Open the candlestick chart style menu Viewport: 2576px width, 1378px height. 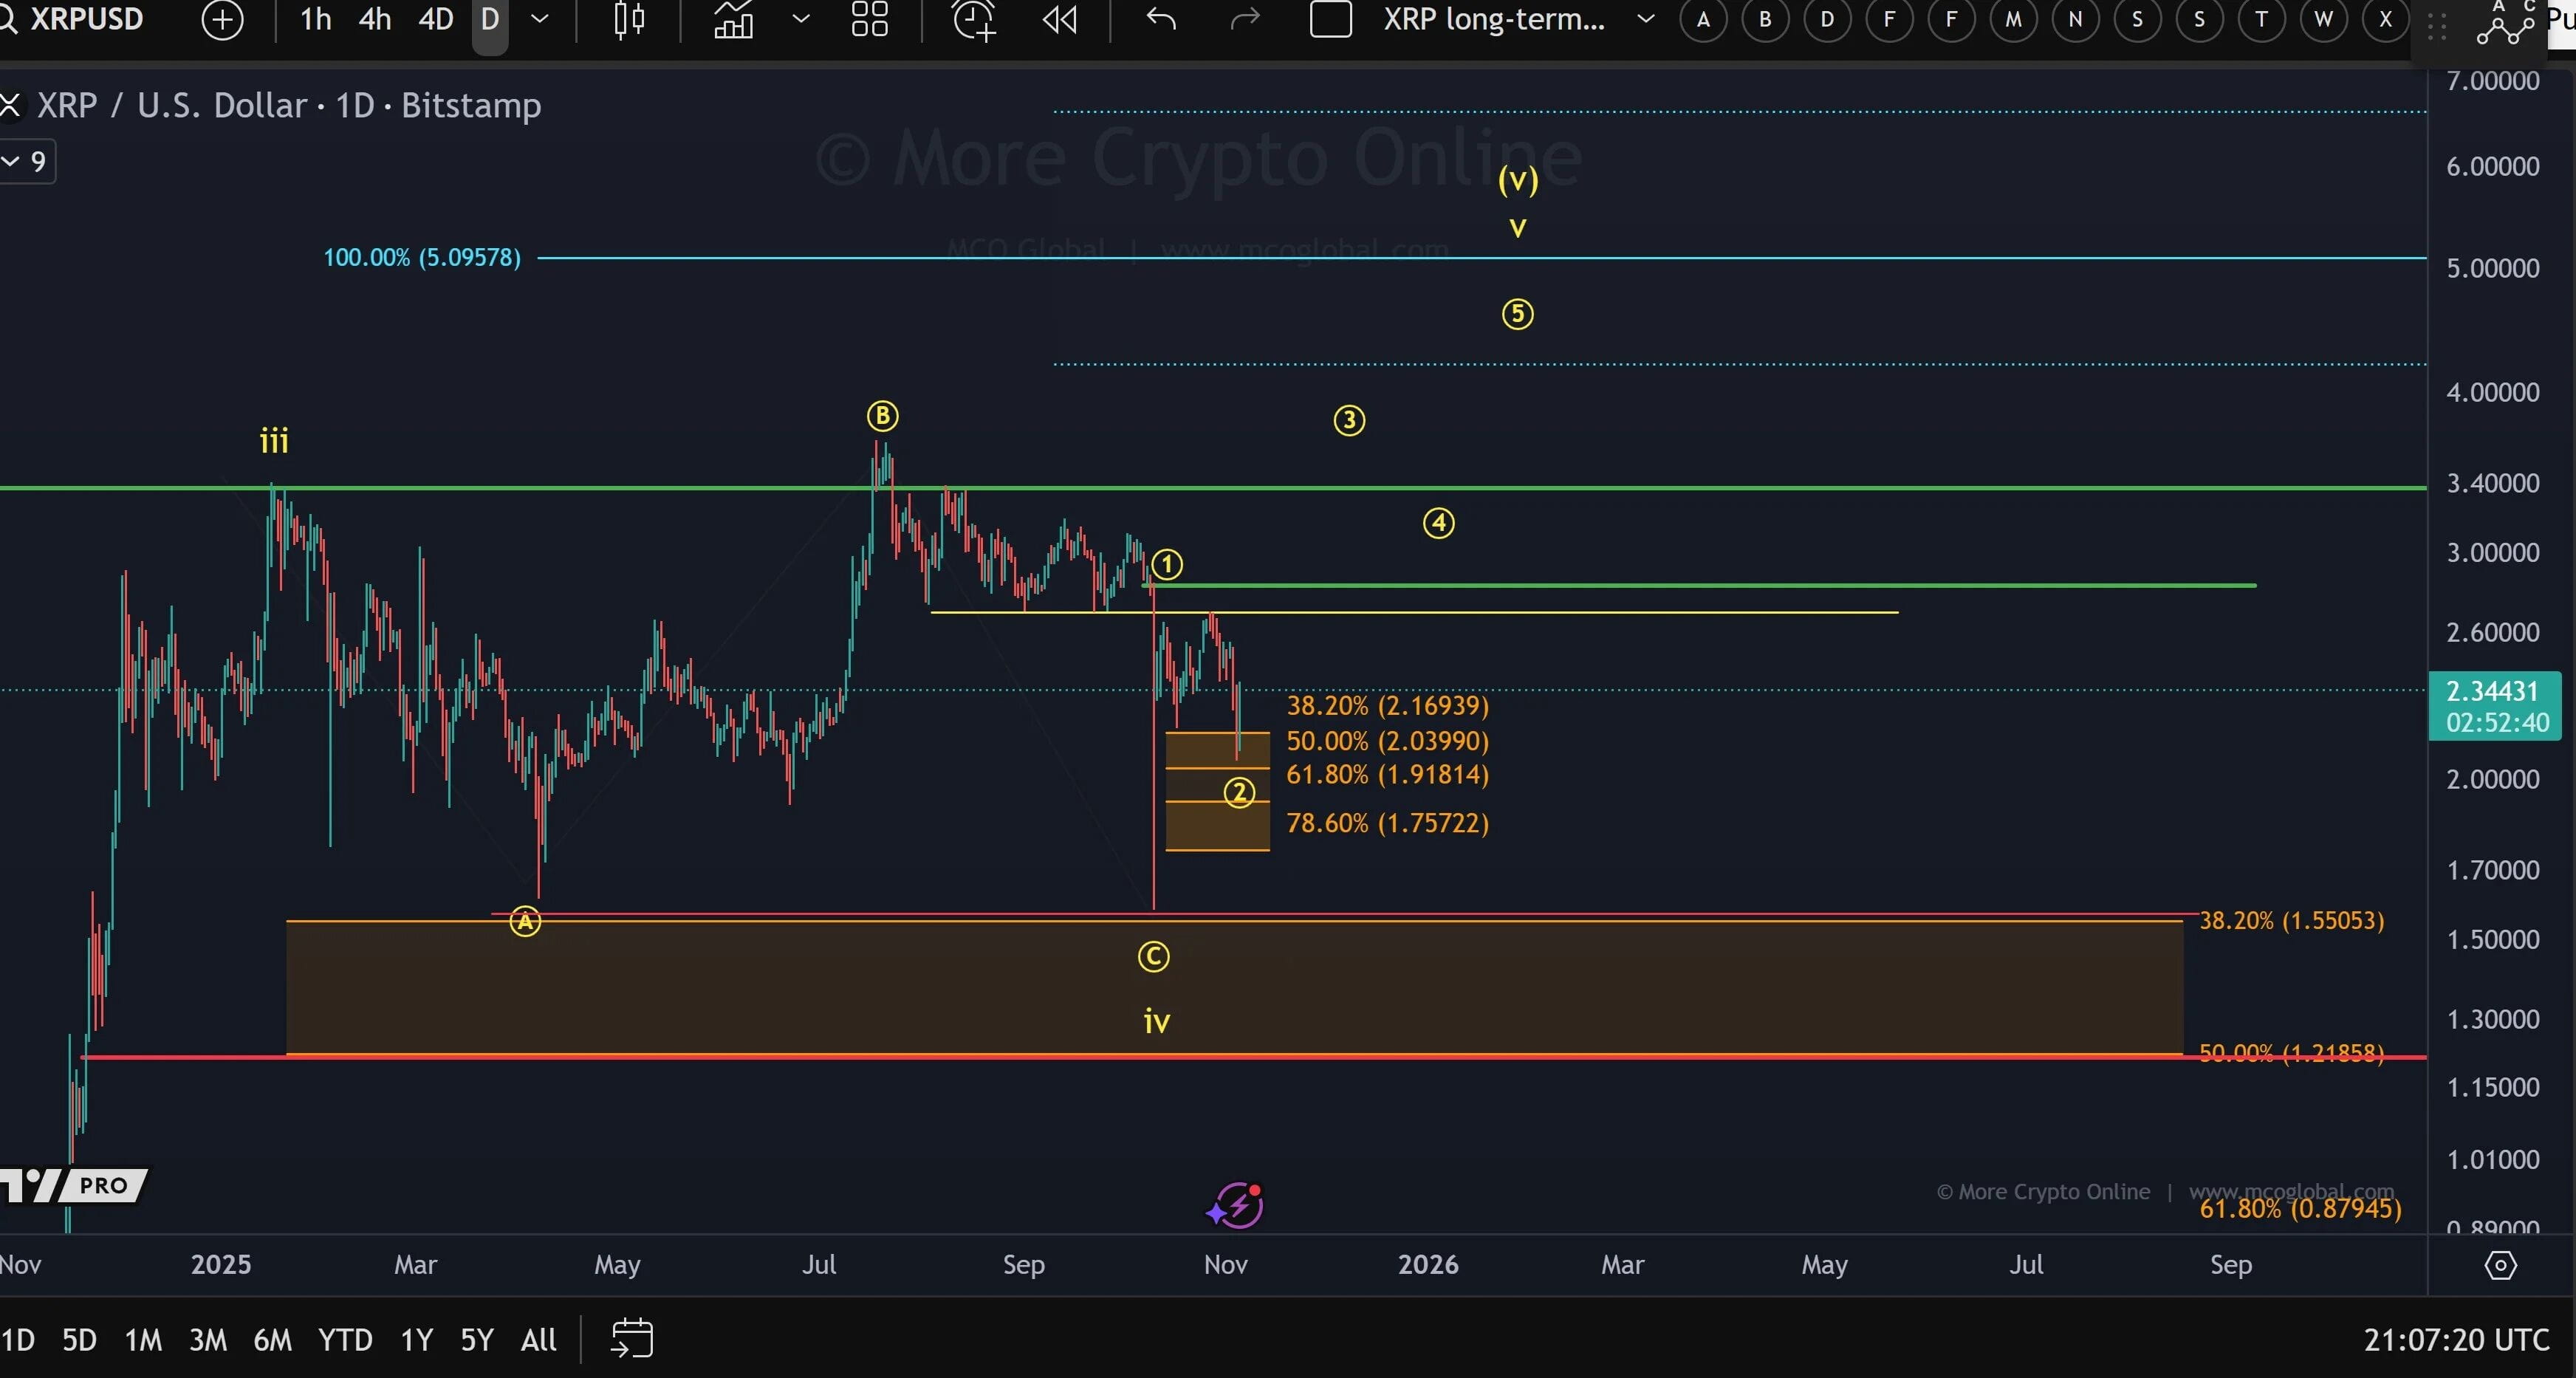click(629, 19)
